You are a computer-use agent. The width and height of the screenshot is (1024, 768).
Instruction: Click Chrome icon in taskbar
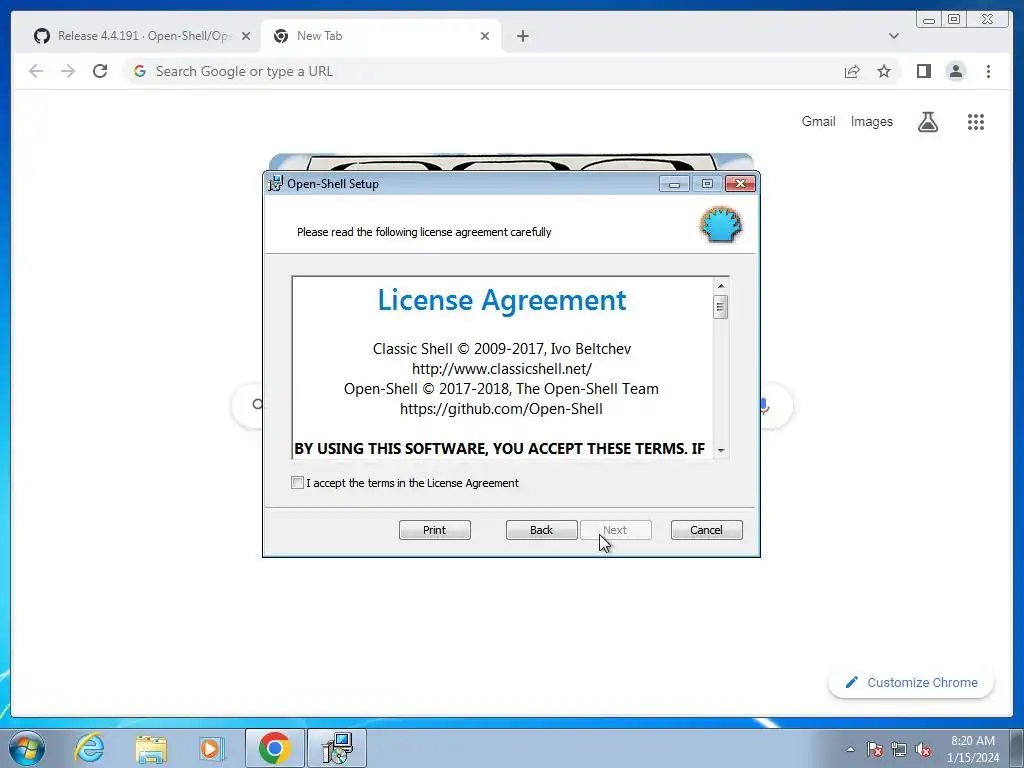pos(274,748)
